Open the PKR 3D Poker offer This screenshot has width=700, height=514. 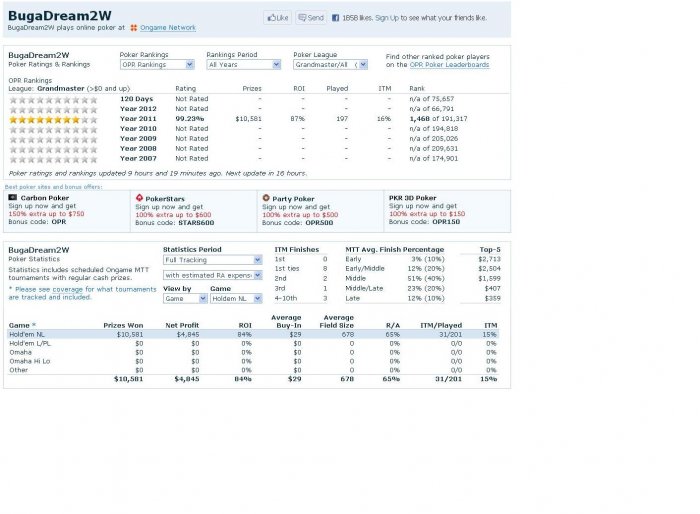click(x=447, y=211)
